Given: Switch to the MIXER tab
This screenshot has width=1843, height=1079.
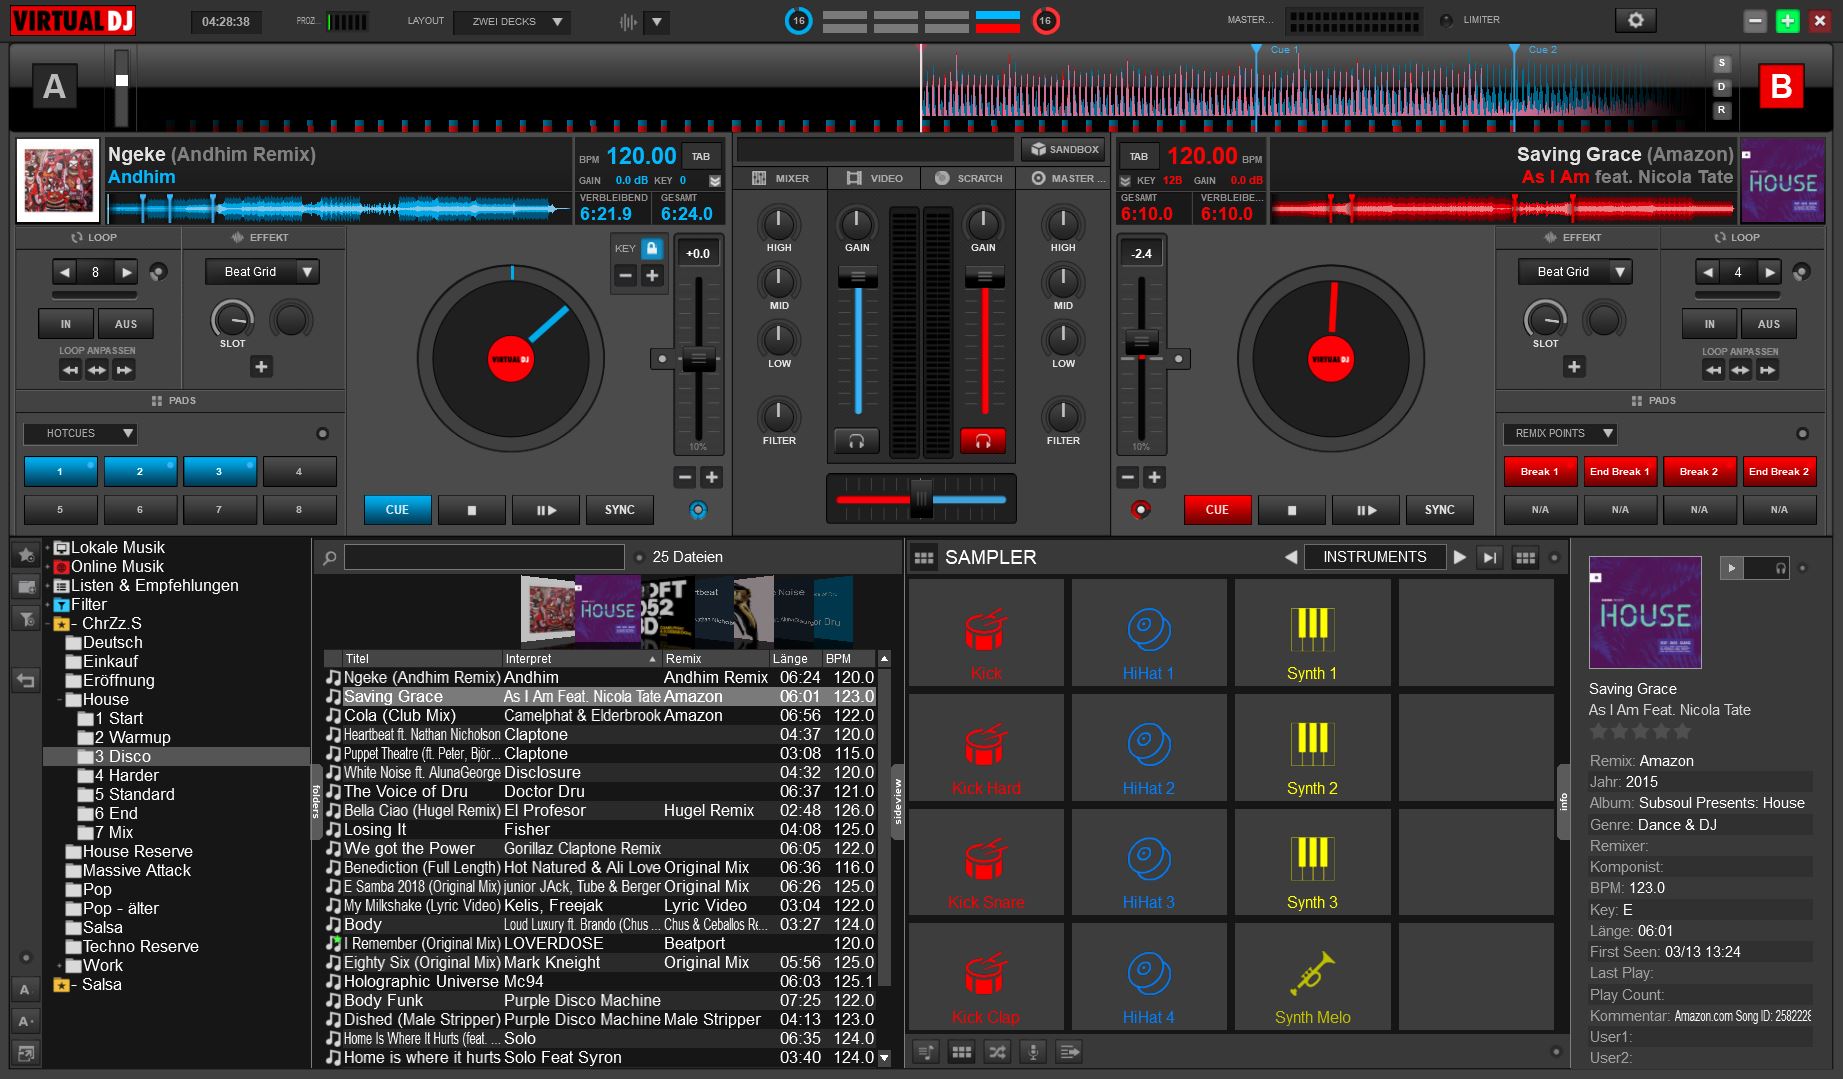Looking at the screenshot, I should coord(780,178).
